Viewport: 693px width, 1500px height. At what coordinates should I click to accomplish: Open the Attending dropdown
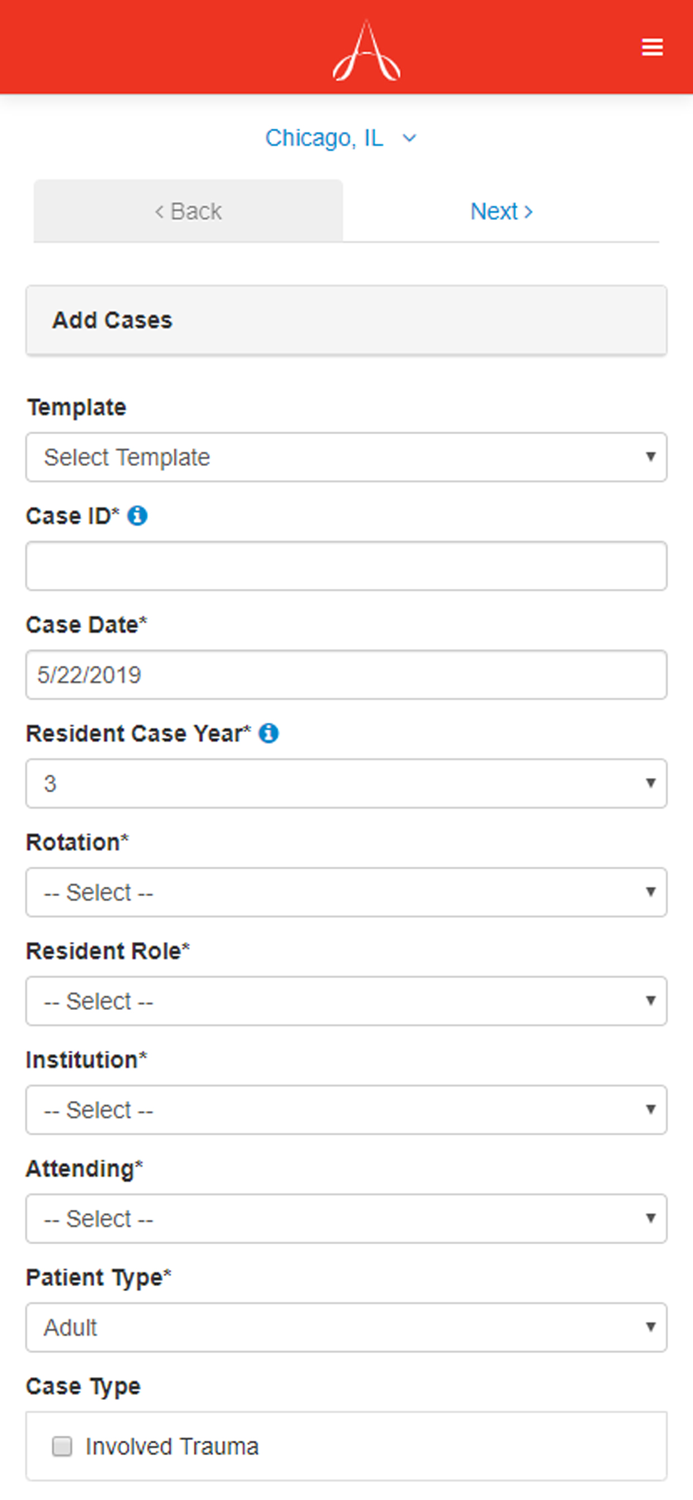pyautogui.click(x=346, y=1218)
